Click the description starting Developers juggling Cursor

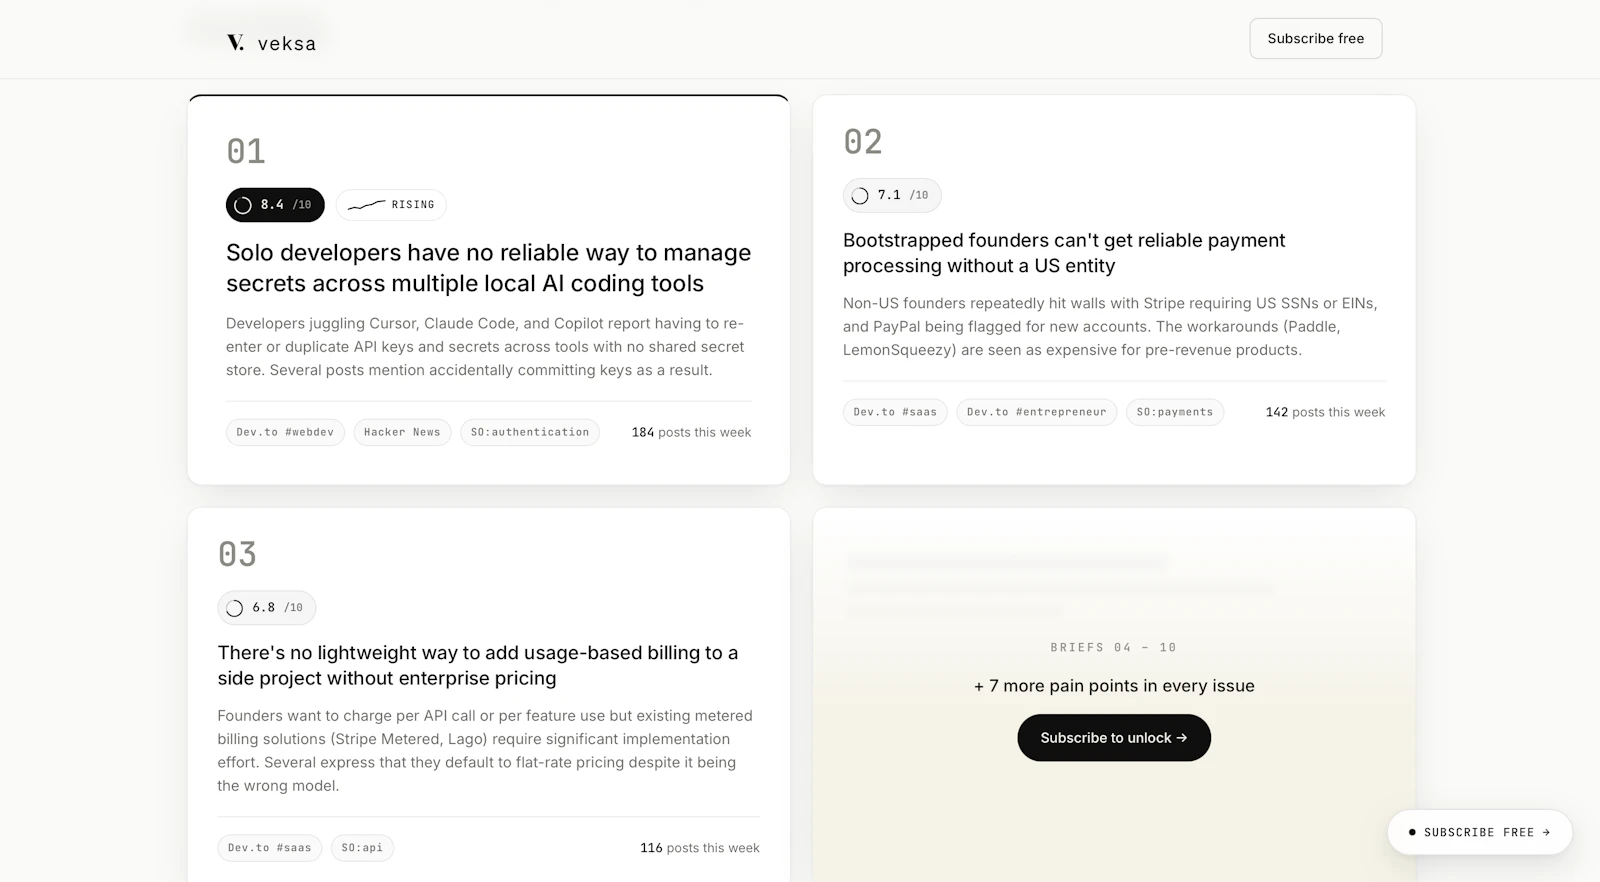click(x=486, y=347)
